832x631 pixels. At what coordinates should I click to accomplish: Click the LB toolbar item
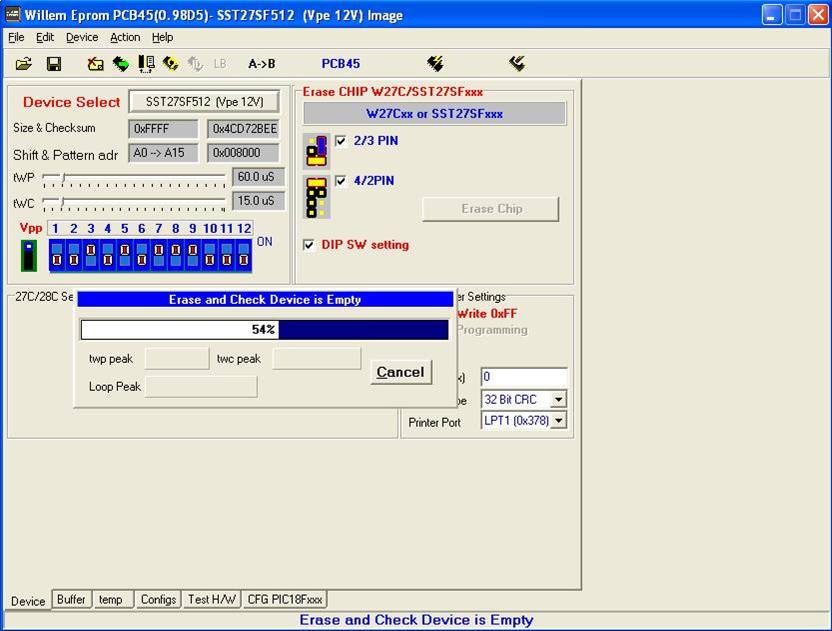(220, 64)
